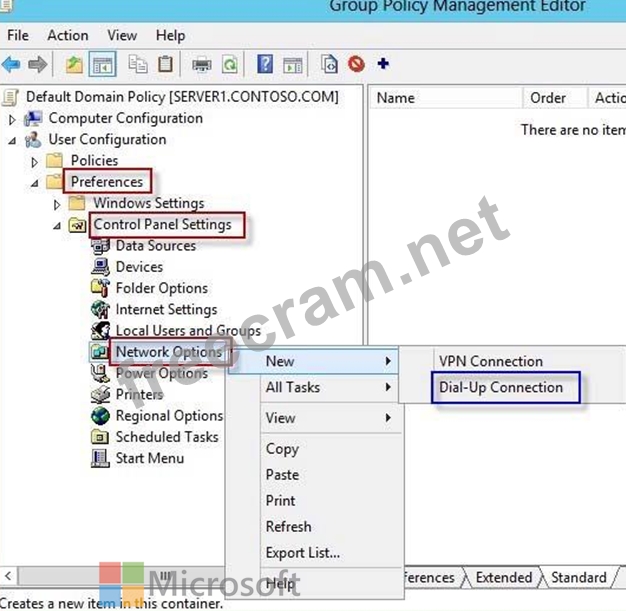Screen dimensions: 626x611
Task: Toggle the Show/Hide Action Pane icon
Action: (293, 64)
